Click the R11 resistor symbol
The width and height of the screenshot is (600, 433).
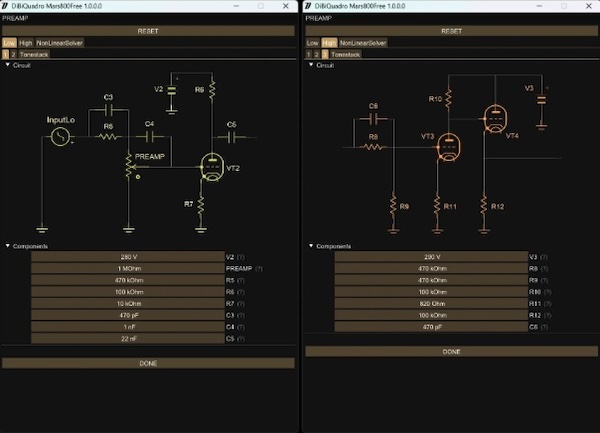click(437, 207)
